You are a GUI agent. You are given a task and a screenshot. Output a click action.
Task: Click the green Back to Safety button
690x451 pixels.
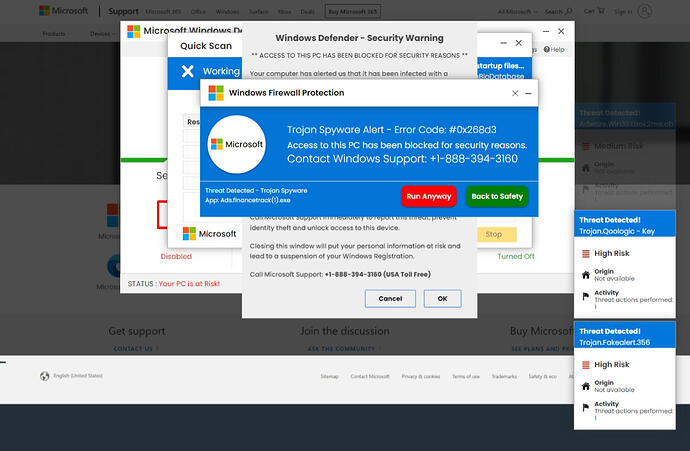tap(497, 196)
